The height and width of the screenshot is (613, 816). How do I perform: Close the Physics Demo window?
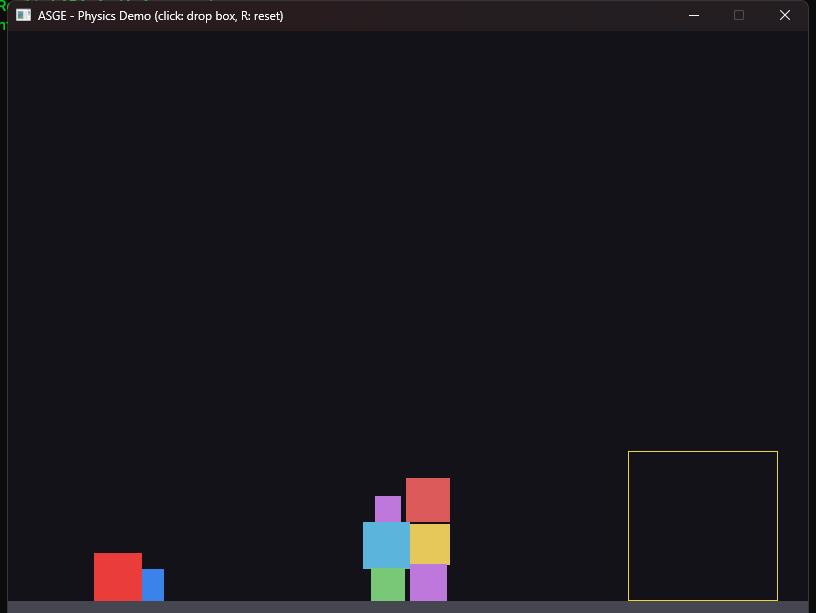[x=785, y=15]
